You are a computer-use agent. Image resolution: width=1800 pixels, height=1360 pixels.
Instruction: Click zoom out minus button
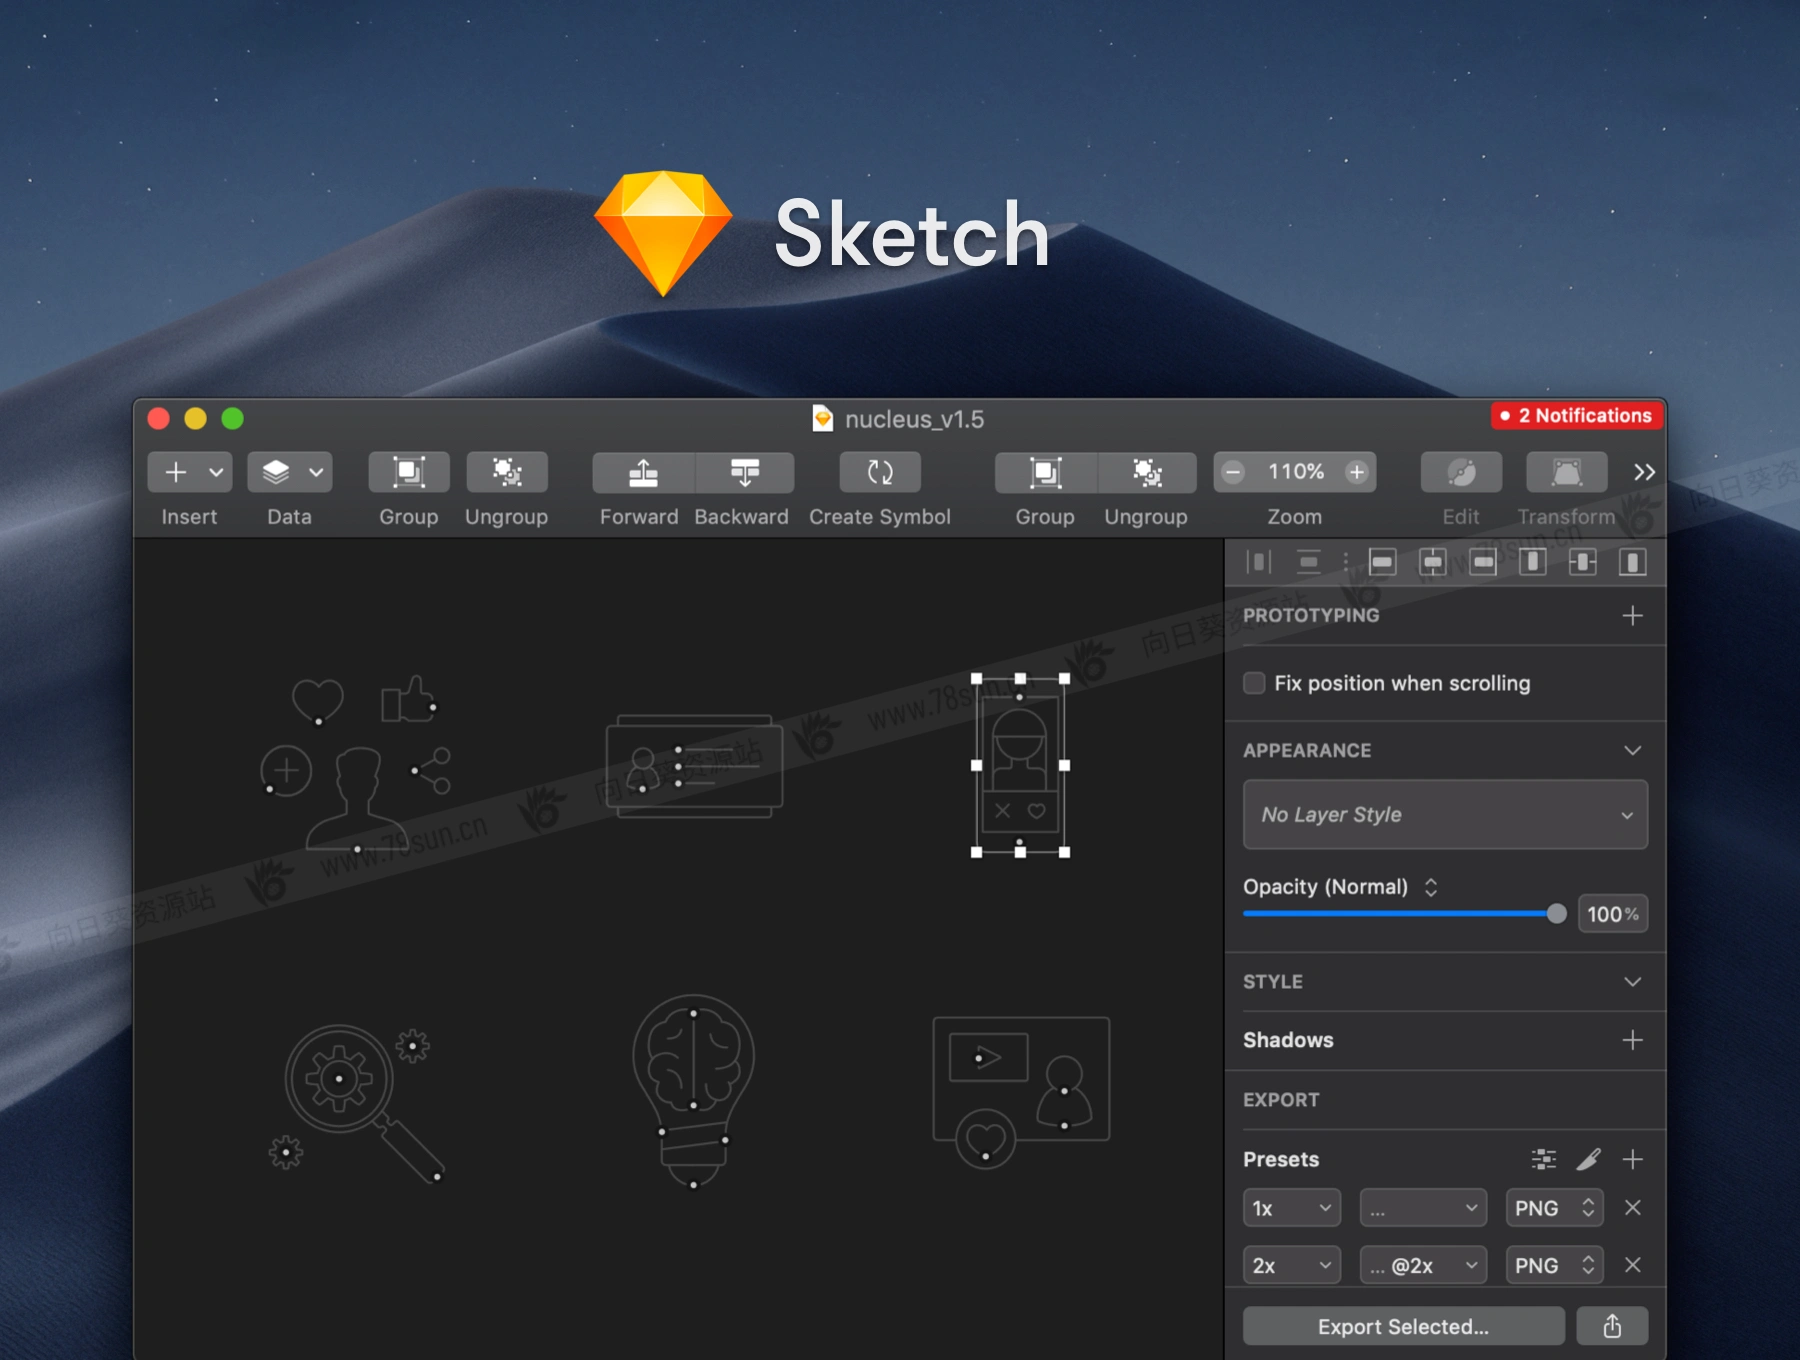(x=1234, y=472)
